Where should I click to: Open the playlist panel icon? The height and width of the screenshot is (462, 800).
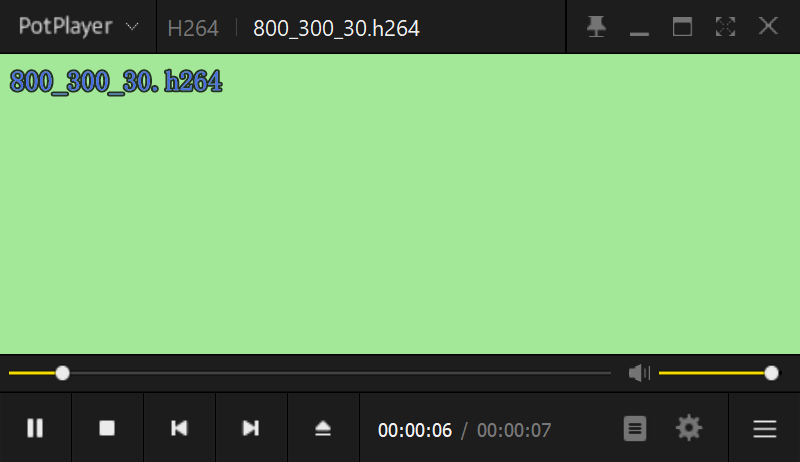[x=635, y=428]
